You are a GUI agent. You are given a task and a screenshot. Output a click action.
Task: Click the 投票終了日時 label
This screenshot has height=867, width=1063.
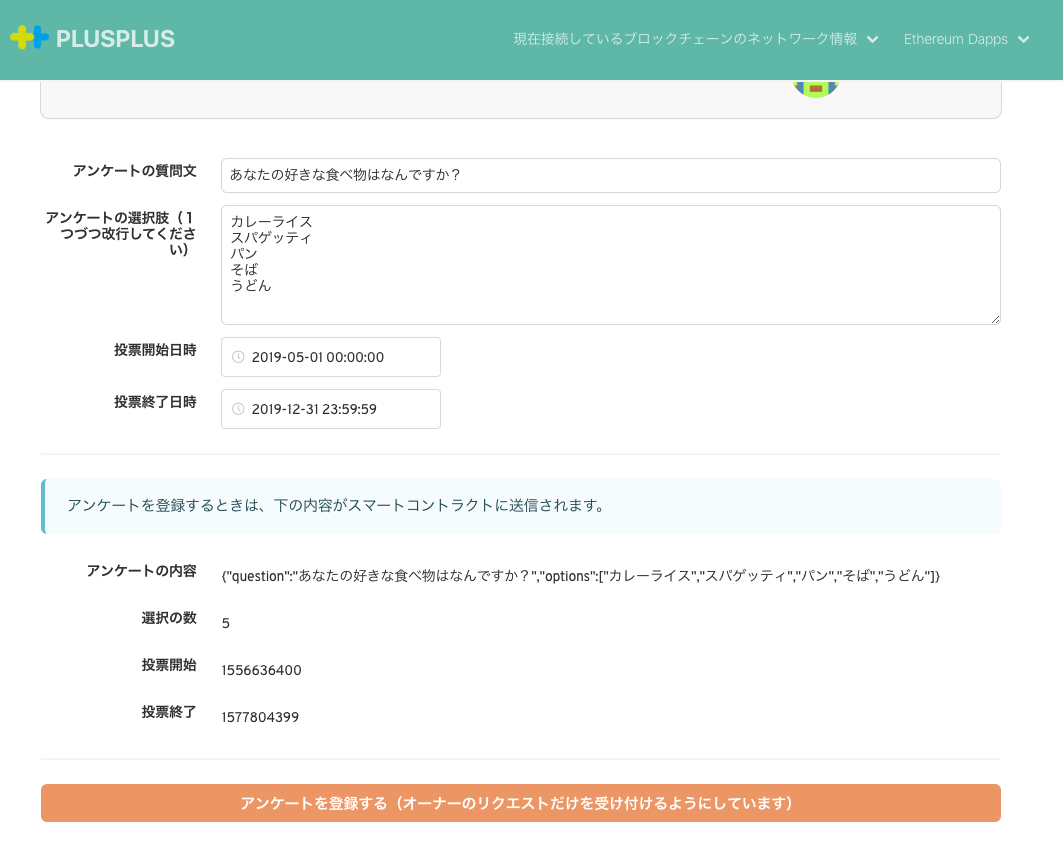point(155,402)
